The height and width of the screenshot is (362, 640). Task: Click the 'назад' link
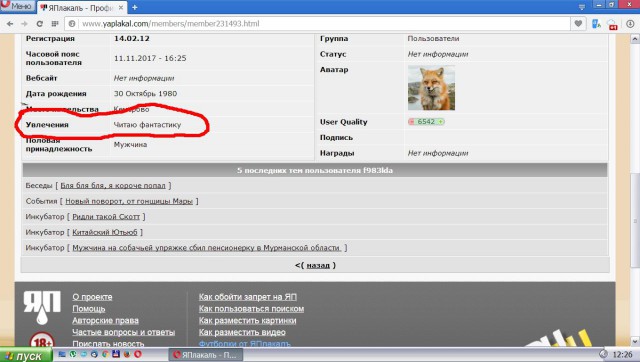click(x=318, y=265)
